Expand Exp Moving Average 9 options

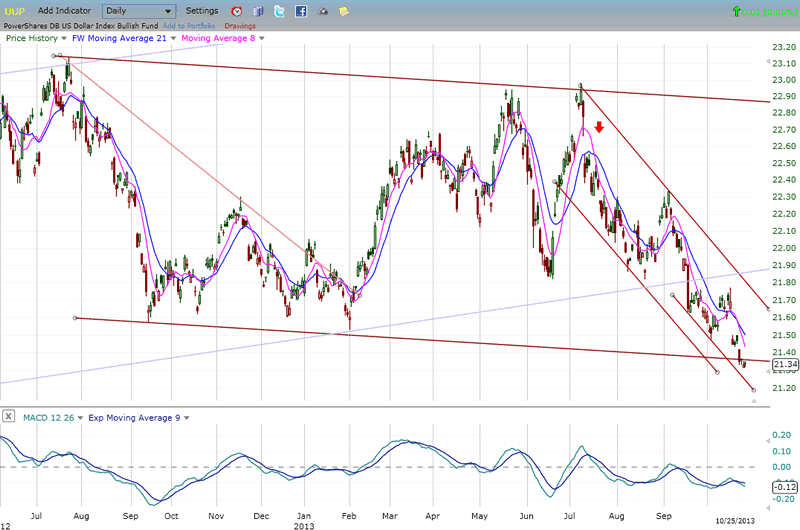pos(185,417)
